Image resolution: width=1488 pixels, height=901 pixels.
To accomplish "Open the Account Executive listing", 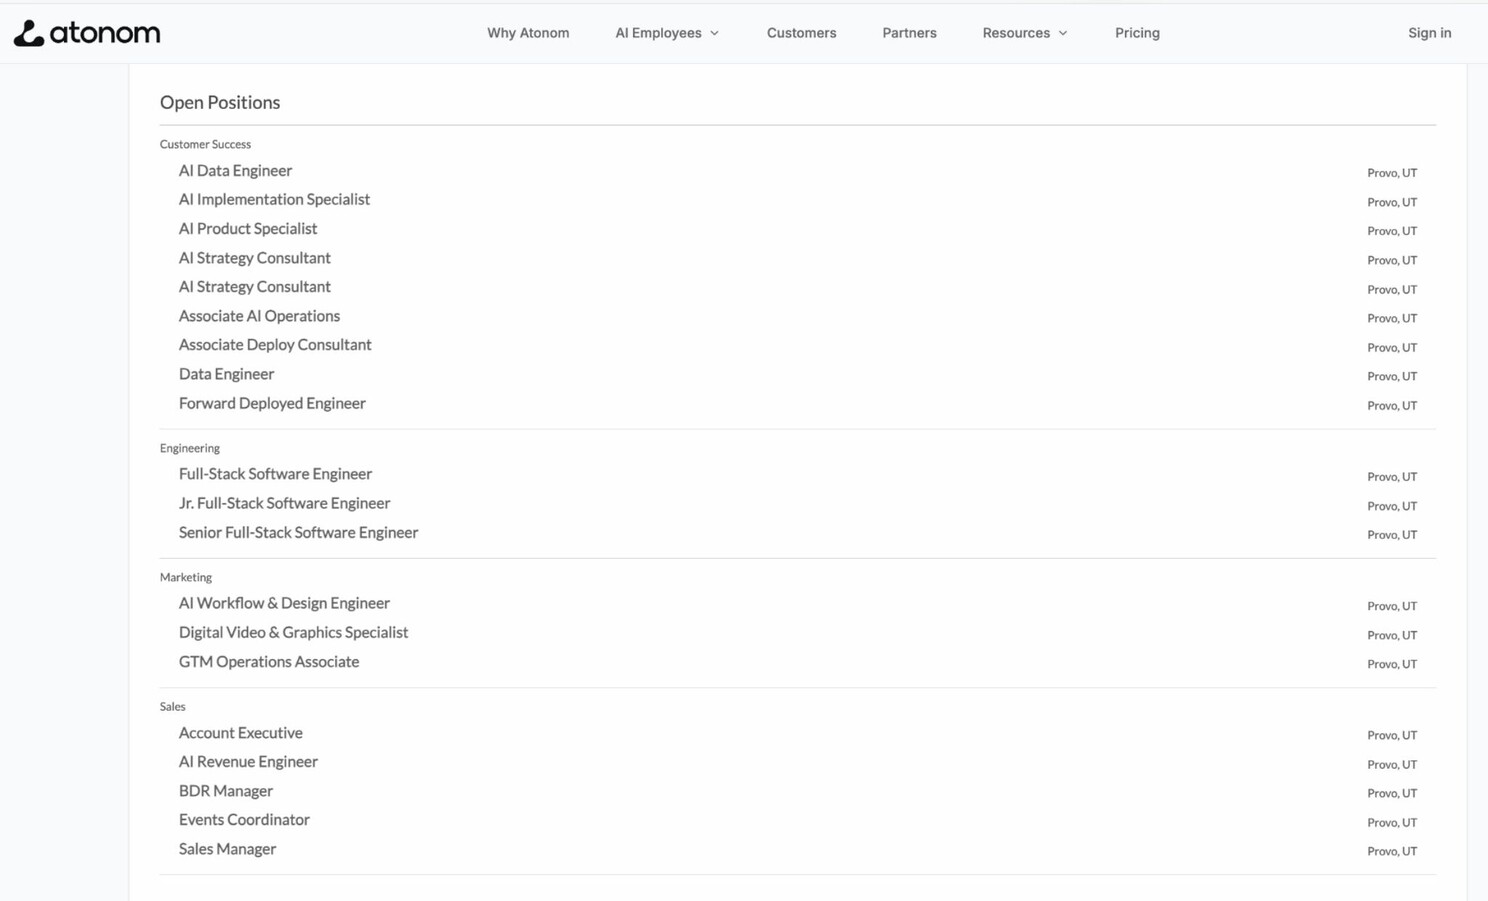I will [240, 733].
